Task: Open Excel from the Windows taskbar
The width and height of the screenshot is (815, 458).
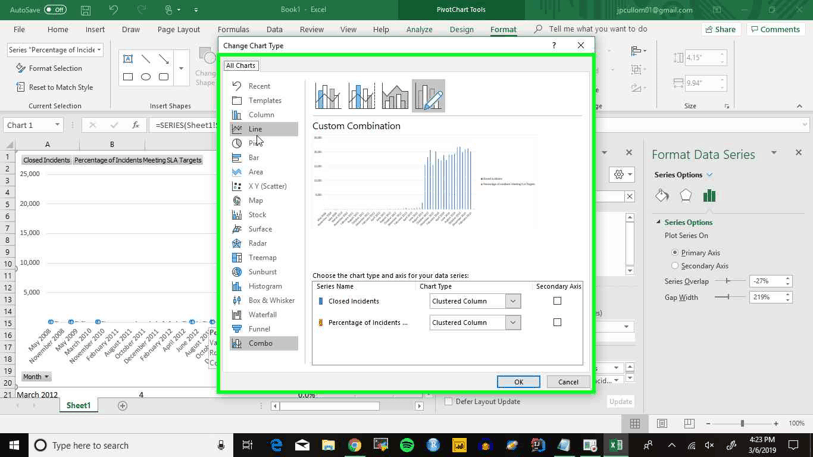Action: click(x=616, y=446)
